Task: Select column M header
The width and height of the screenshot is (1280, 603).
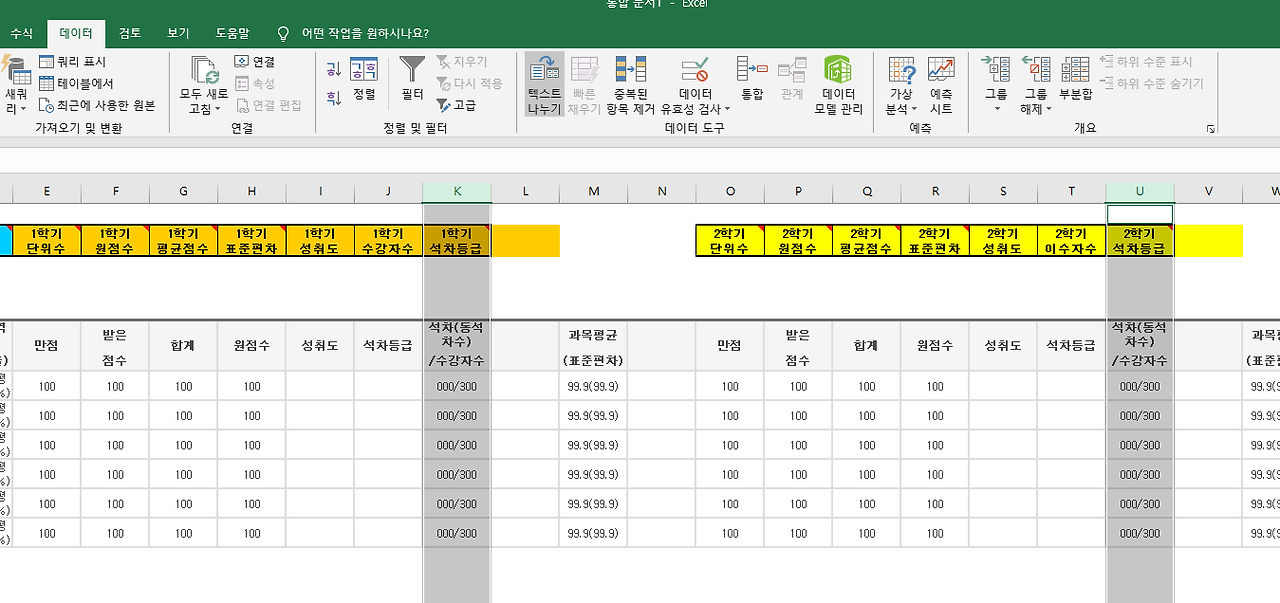Action: (x=593, y=192)
